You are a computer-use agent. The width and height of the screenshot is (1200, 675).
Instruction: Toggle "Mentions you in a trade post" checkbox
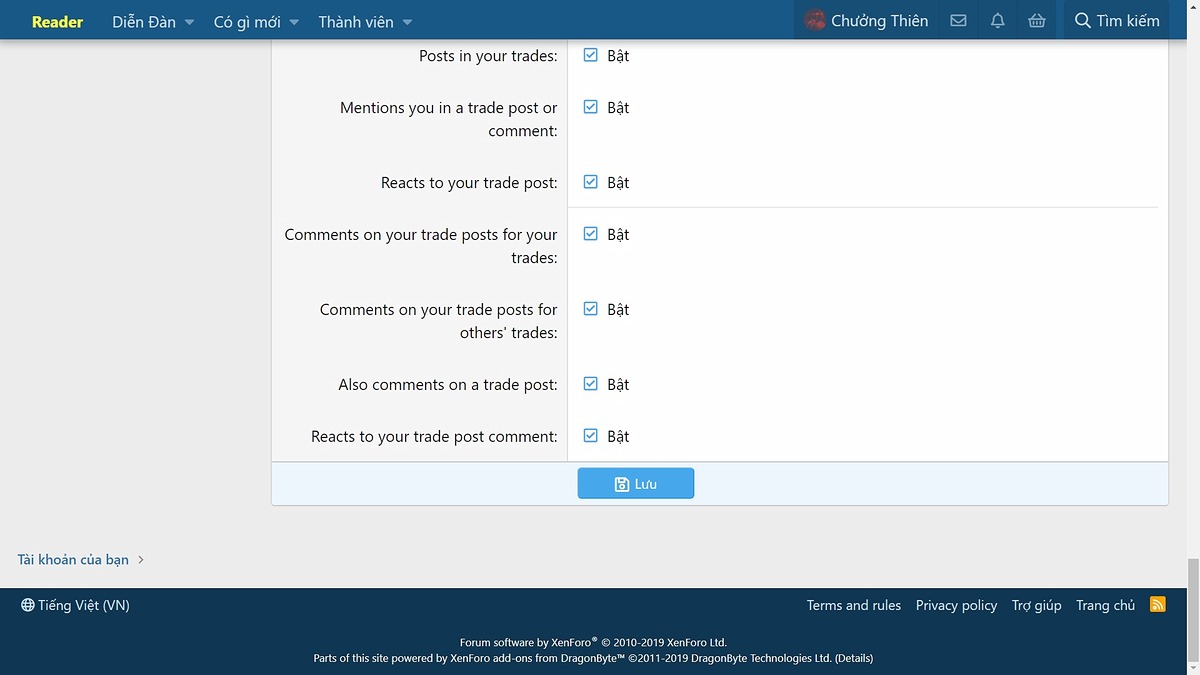click(591, 107)
